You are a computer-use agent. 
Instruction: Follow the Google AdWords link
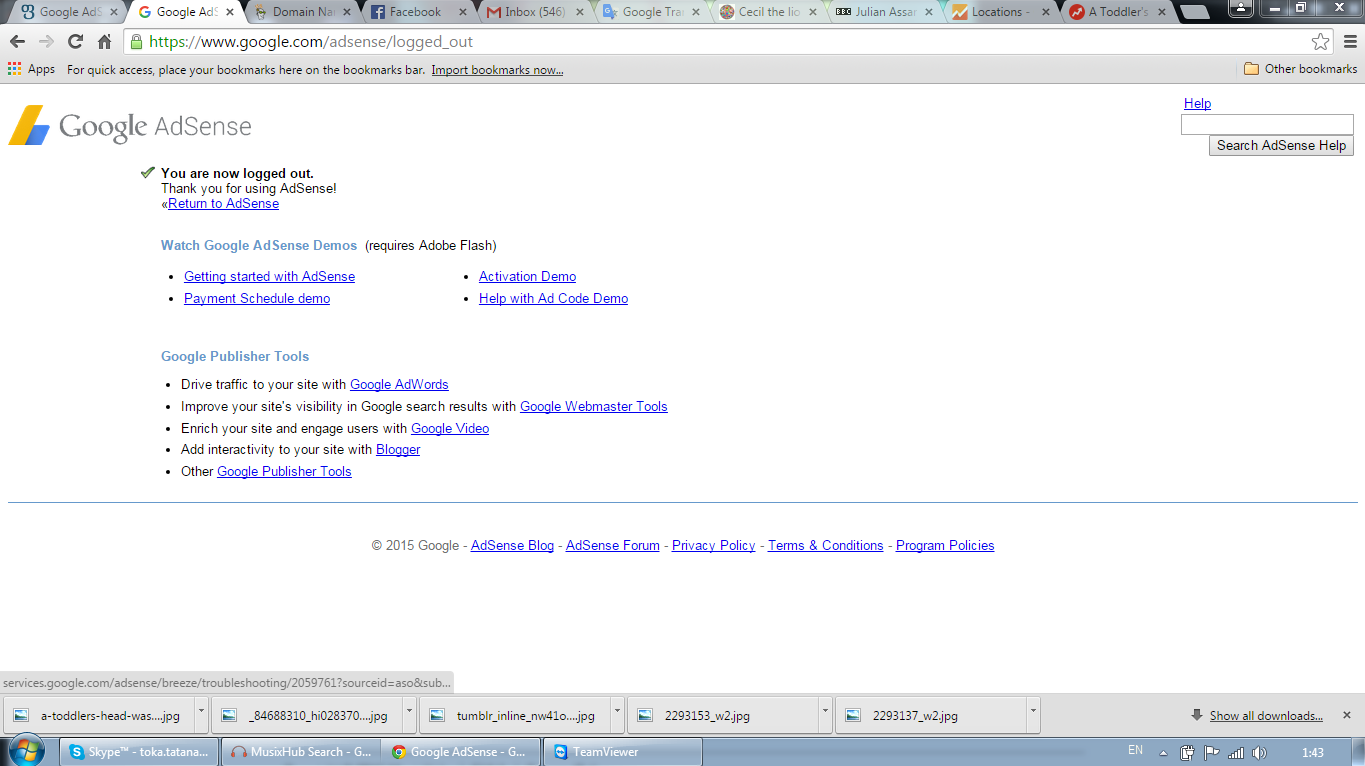click(x=399, y=384)
